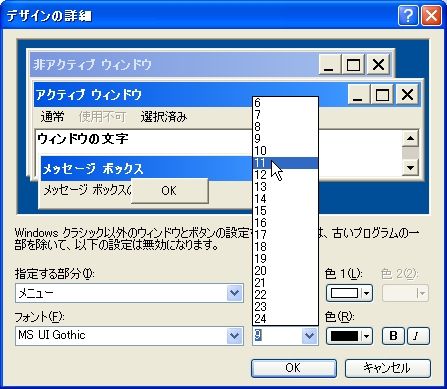Click the preview message box OK button
Screen dimensions: 447x389
[170, 191]
